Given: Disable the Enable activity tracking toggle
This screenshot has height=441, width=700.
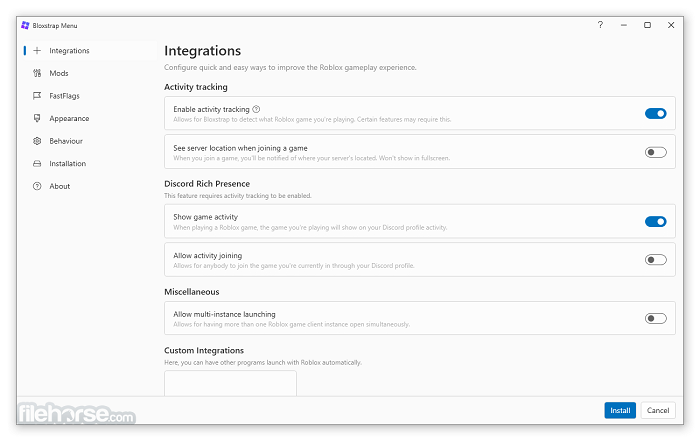Looking at the screenshot, I should click(655, 114).
